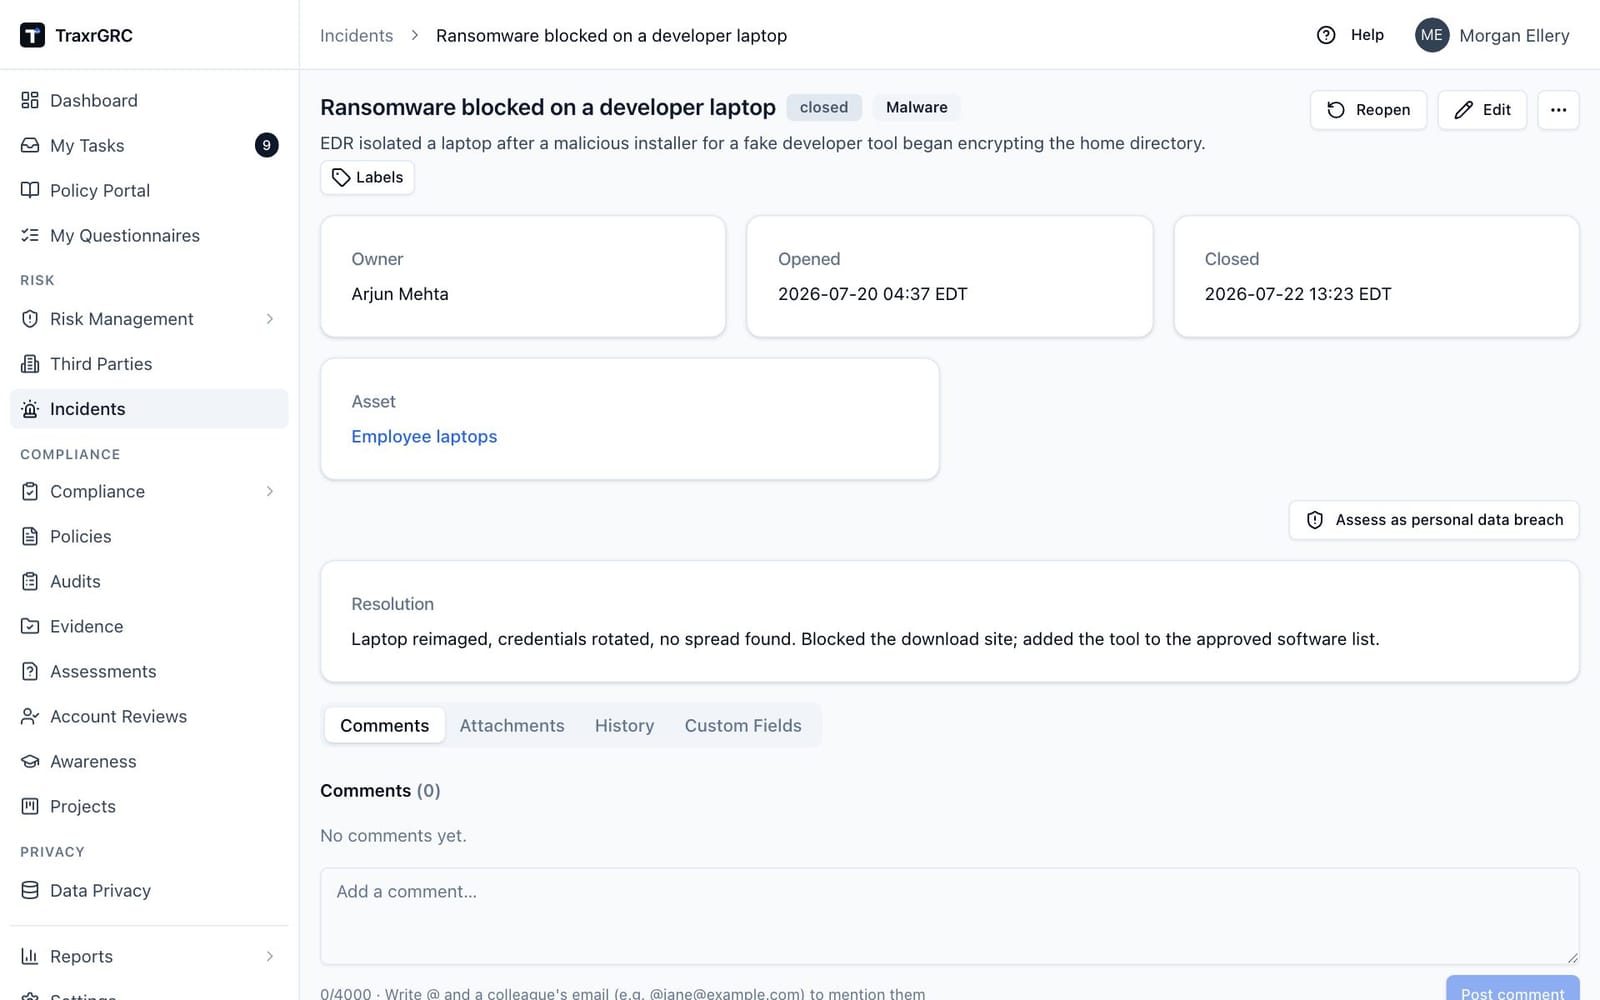This screenshot has height=1000, width=1600.
Task: Click the Reports bar chart icon
Action: tap(30, 956)
